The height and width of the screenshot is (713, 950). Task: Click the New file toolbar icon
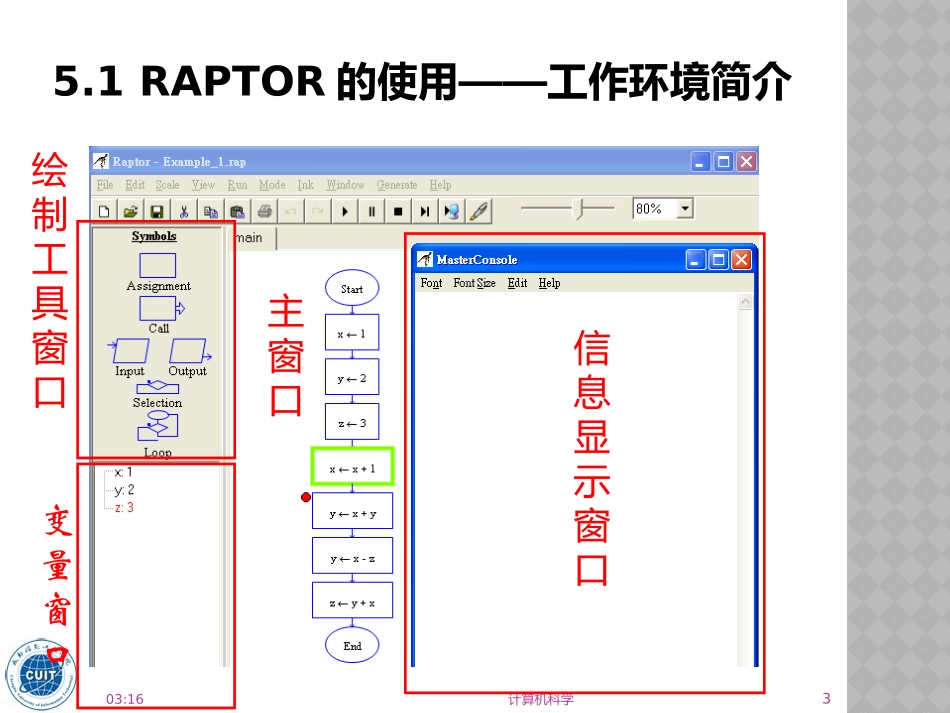pyautogui.click(x=104, y=211)
